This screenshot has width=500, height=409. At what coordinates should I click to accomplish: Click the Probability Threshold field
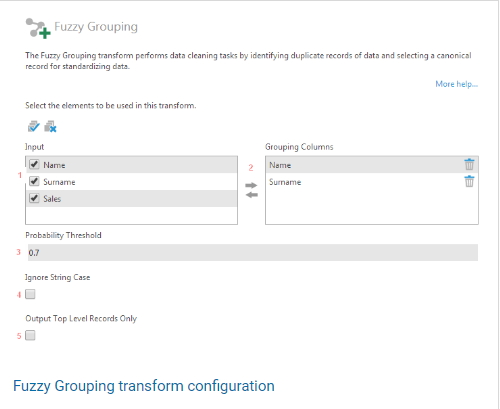(253, 253)
